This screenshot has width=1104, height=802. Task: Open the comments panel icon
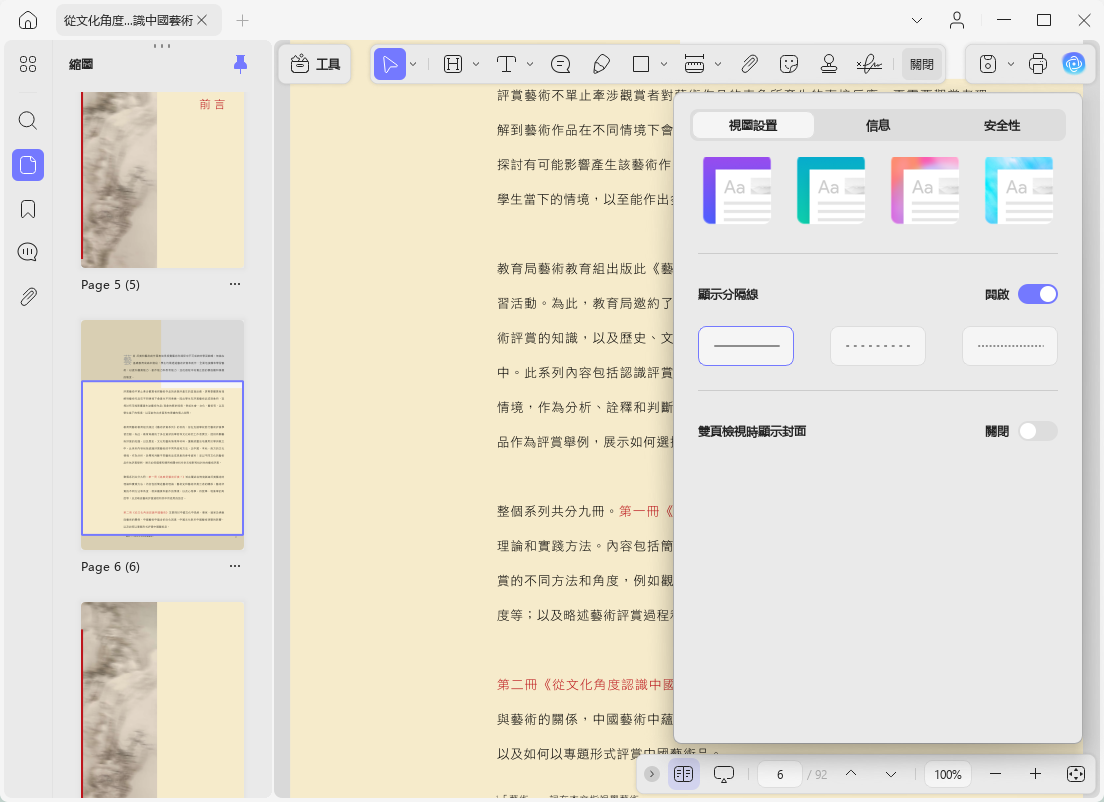pos(27,252)
